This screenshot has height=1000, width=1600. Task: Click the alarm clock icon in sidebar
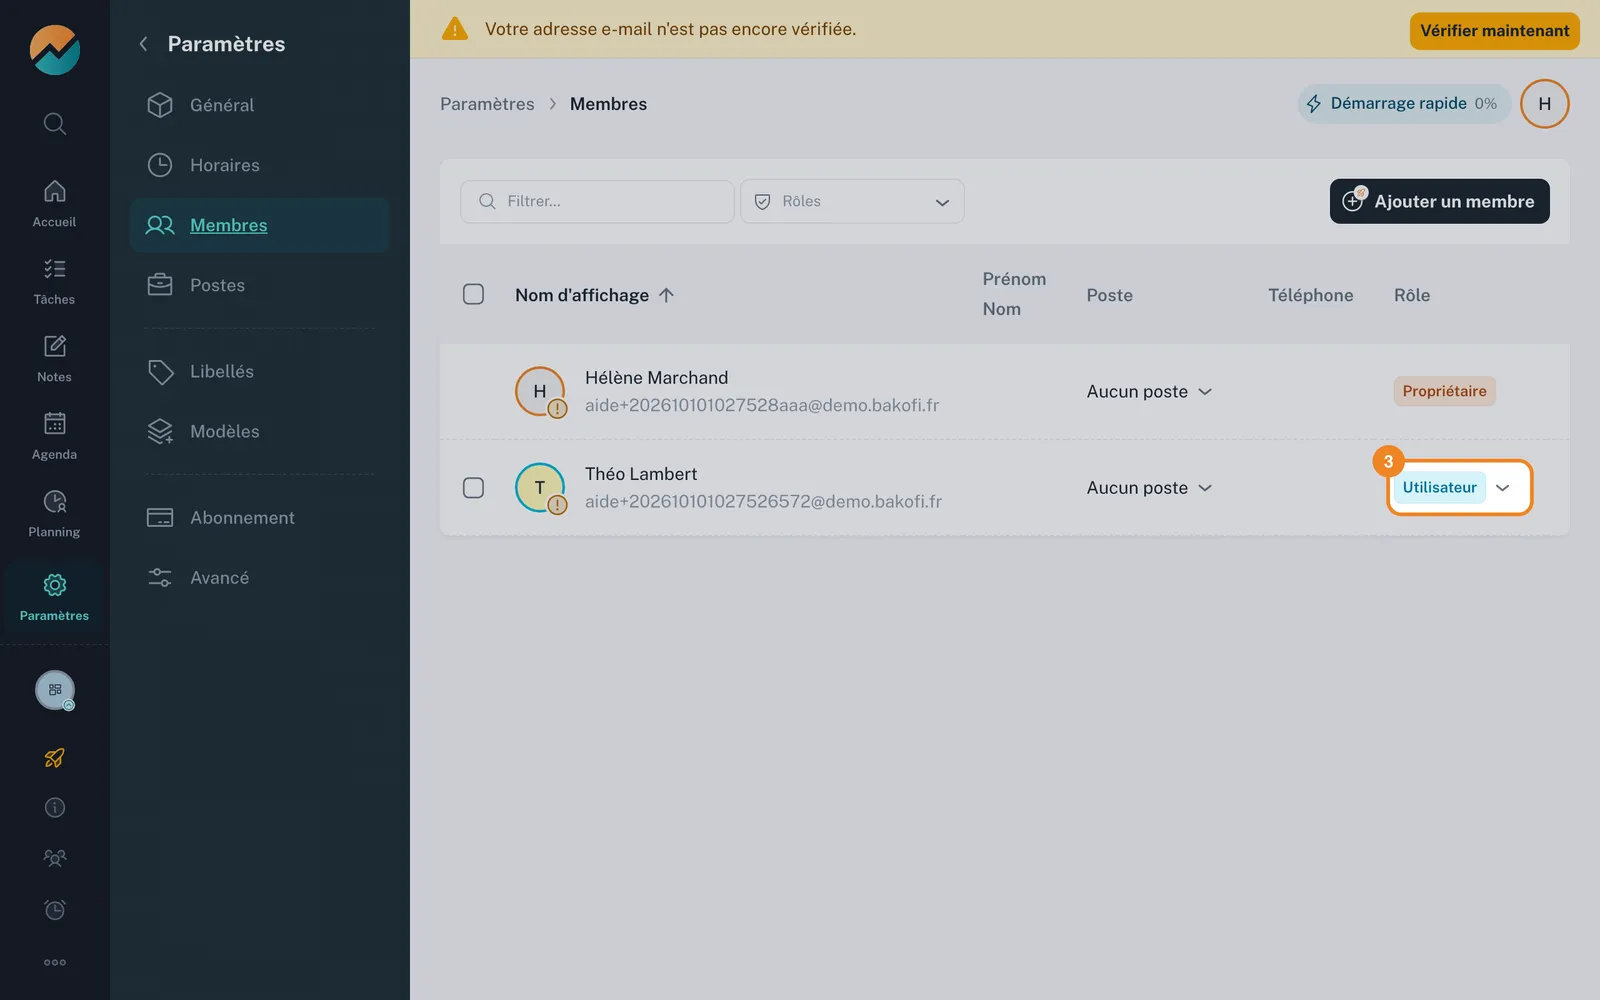coord(55,910)
